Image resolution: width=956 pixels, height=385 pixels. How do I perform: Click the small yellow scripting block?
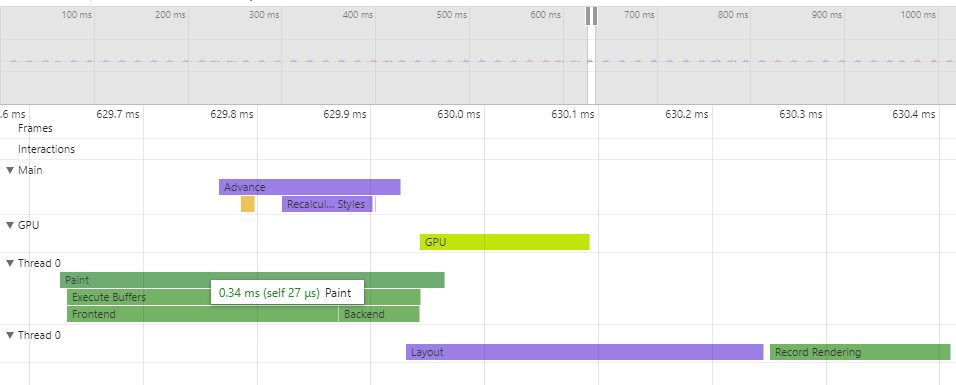[248, 204]
